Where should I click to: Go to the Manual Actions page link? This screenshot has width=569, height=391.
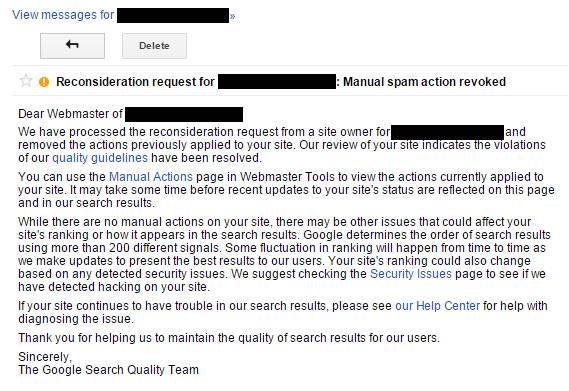(x=151, y=177)
